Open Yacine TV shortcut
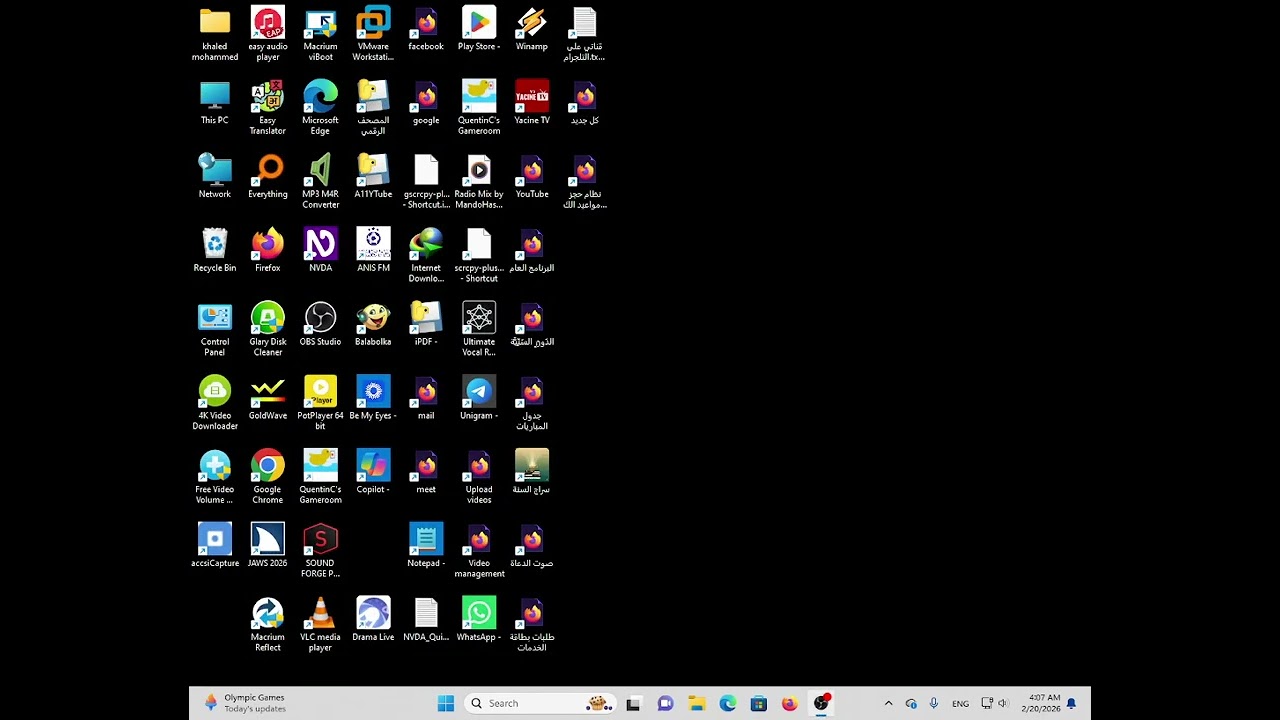 click(x=532, y=103)
